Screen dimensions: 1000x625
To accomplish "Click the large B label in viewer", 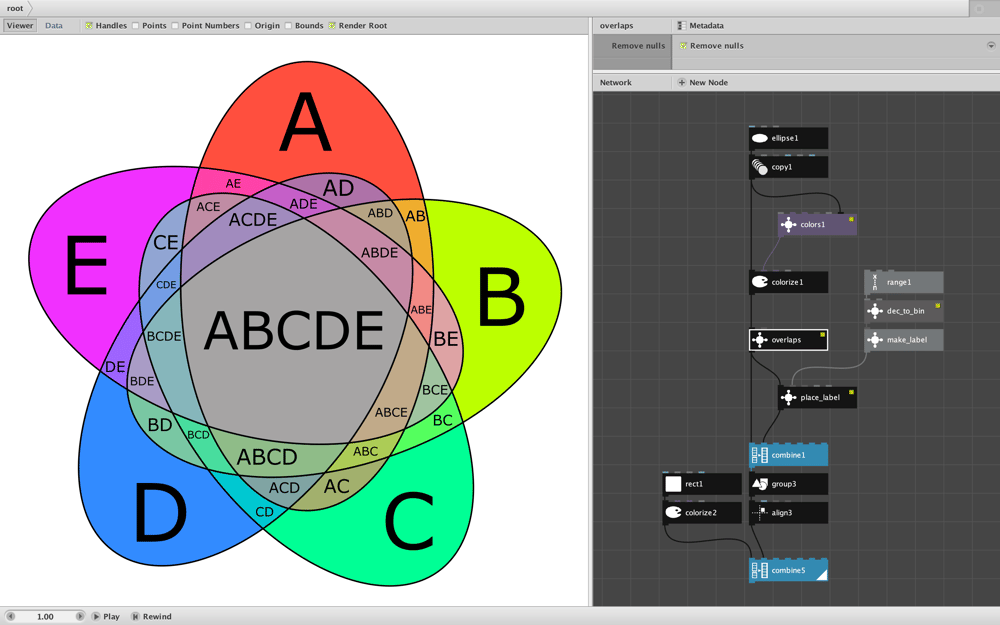I will 502,297.
